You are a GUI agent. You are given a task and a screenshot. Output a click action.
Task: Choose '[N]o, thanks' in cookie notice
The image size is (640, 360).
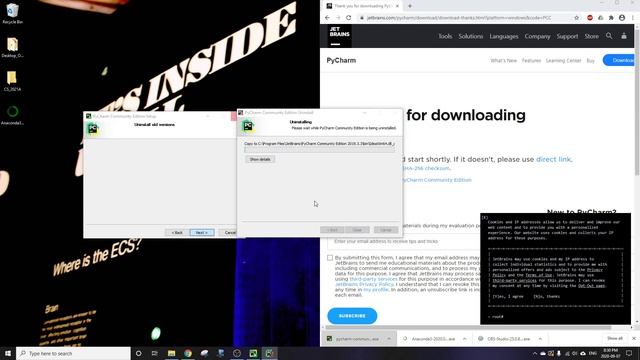click(x=547, y=297)
